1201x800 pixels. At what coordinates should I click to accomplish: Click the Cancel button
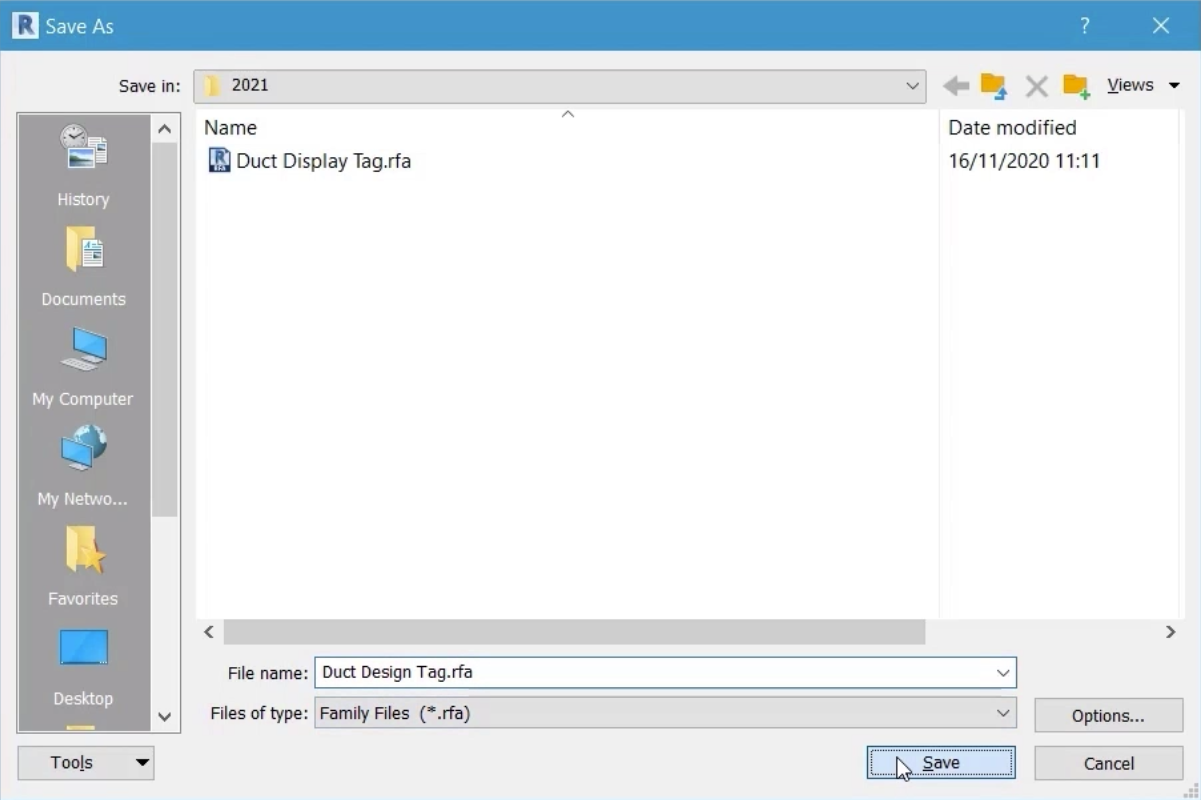1109,763
